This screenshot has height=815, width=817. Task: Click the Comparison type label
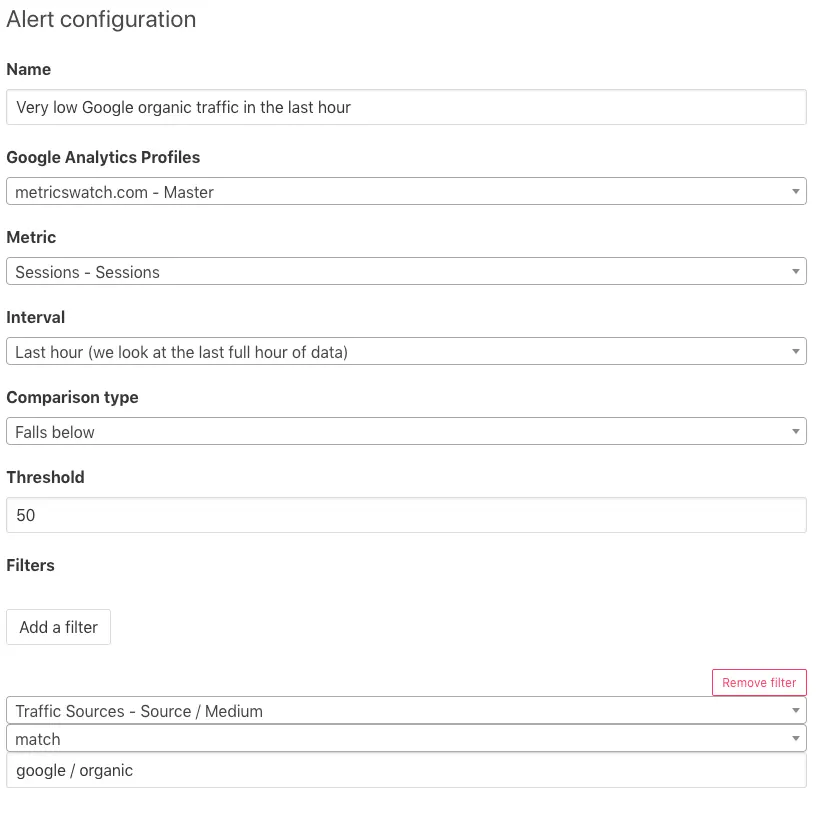coord(73,397)
